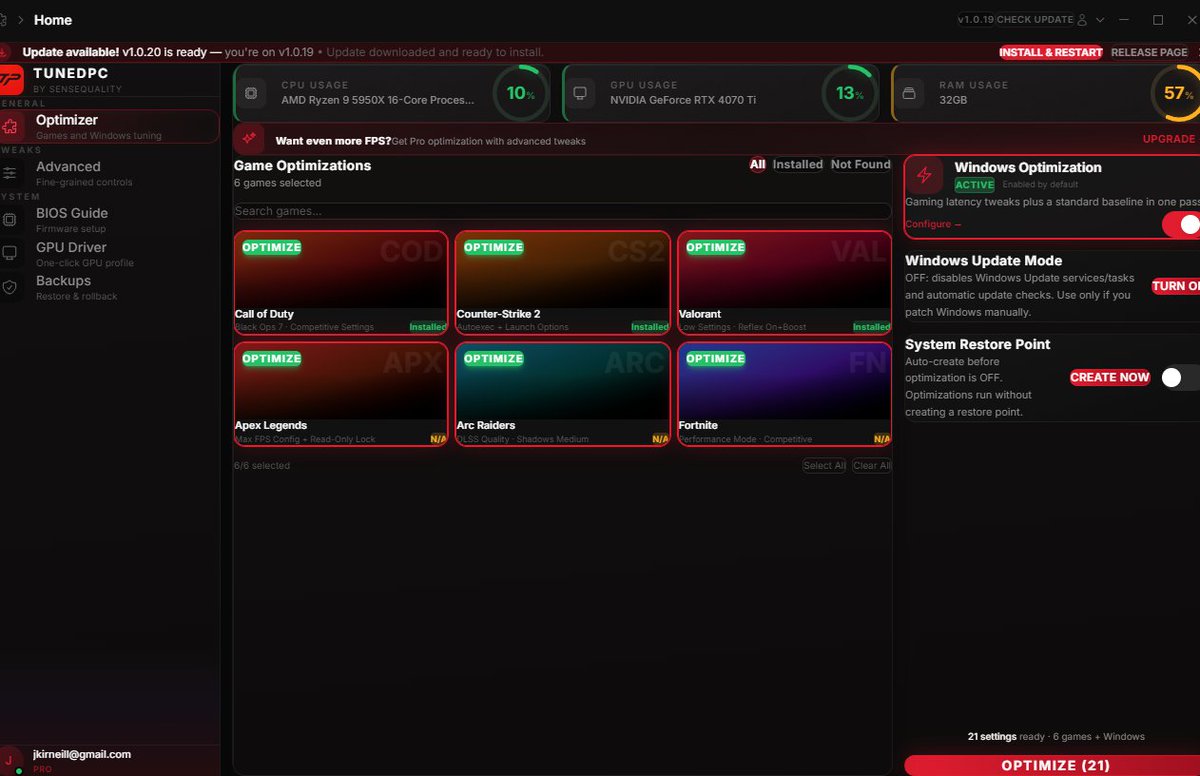This screenshot has width=1200, height=776.
Task: Toggle OPTIMIZE badge on Counter-Strike 2 card
Action: point(493,247)
